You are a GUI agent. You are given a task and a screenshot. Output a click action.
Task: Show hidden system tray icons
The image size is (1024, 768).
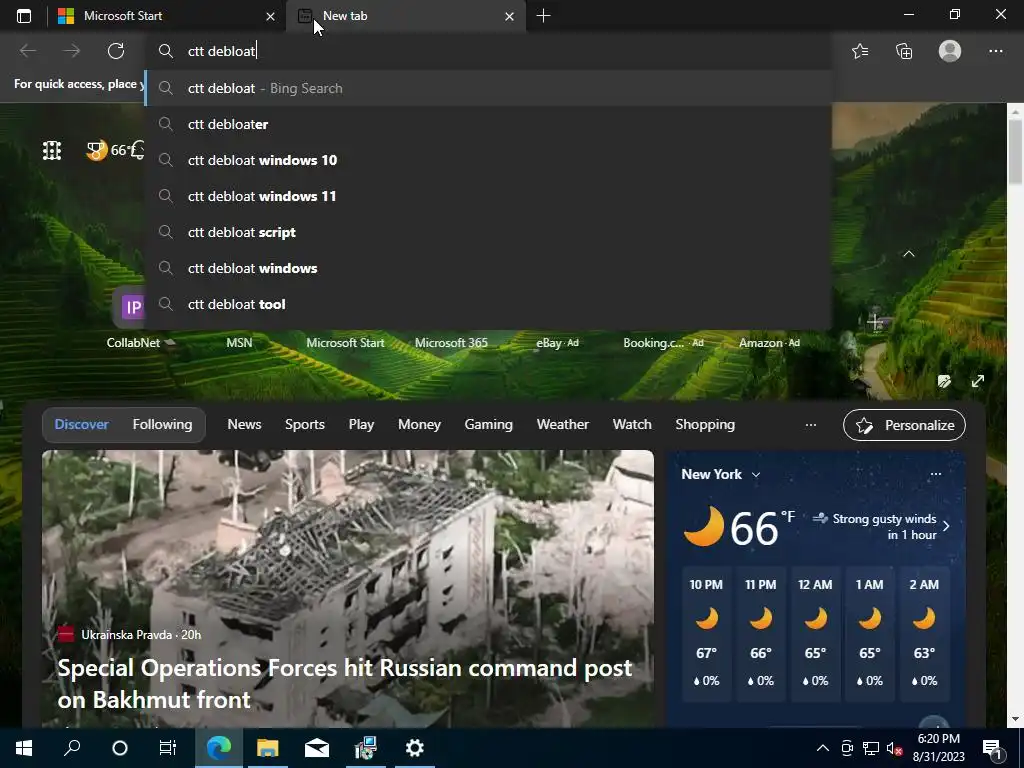[x=823, y=748]
